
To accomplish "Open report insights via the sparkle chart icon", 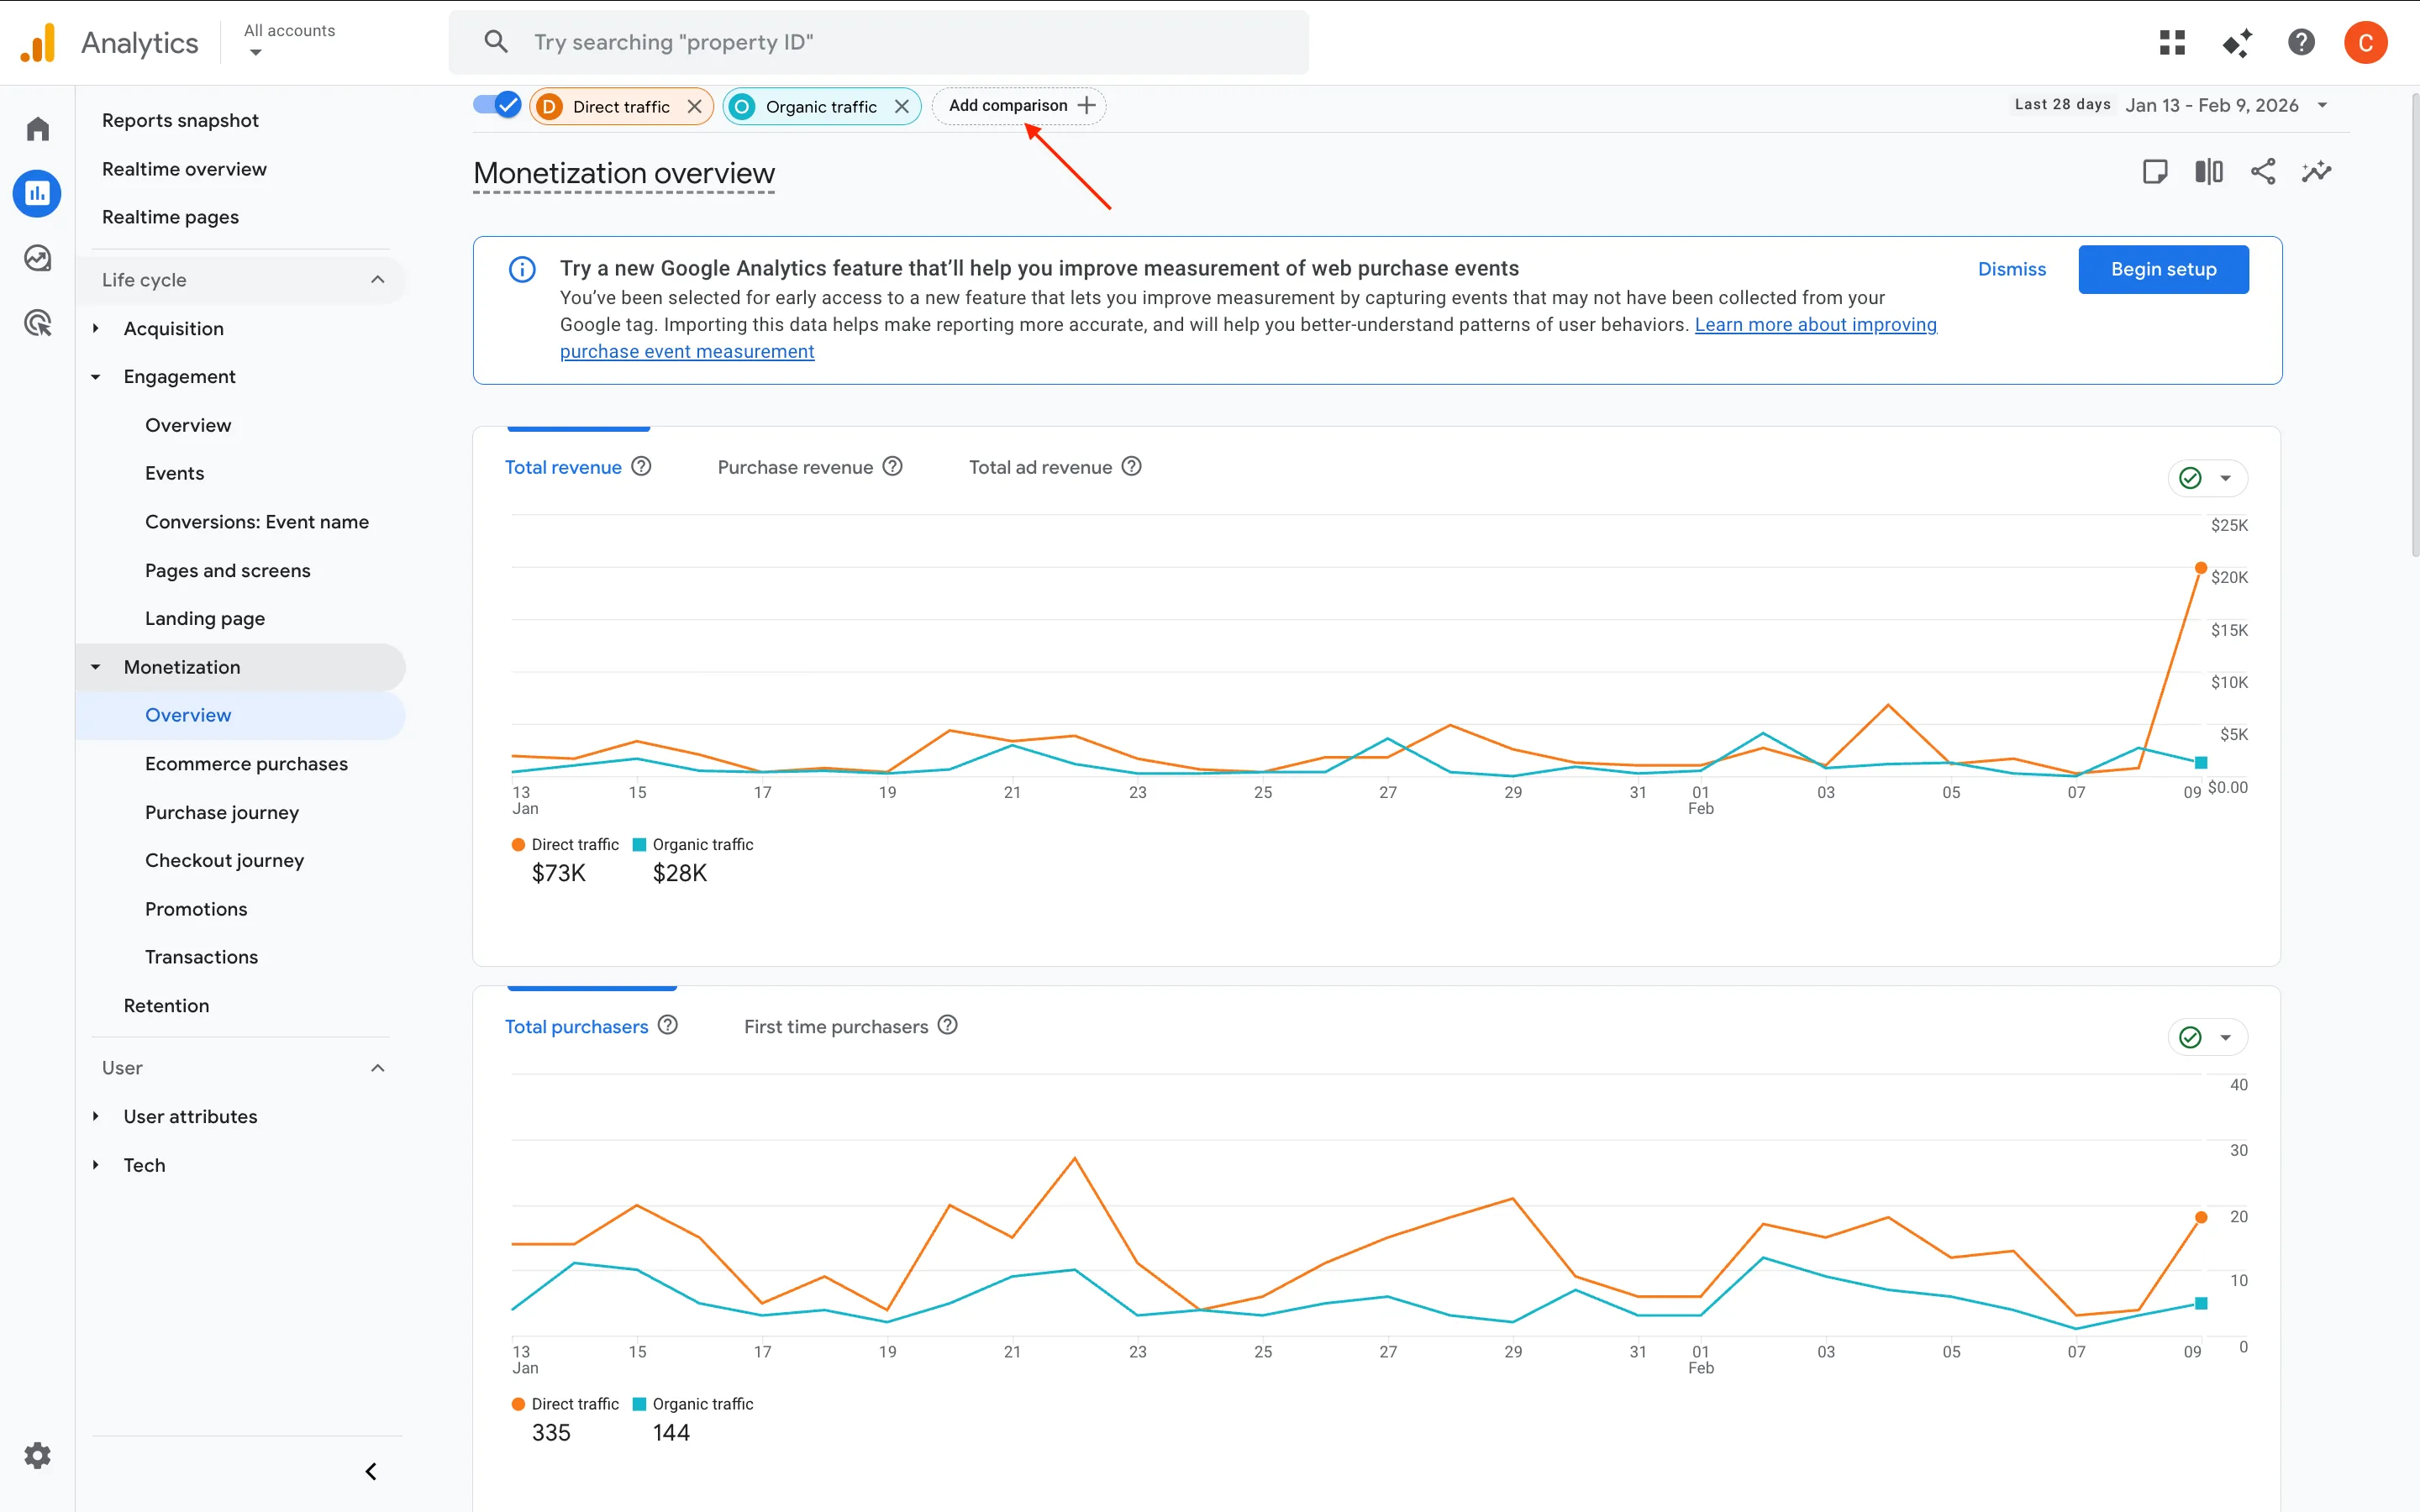I will point(2318,171).
